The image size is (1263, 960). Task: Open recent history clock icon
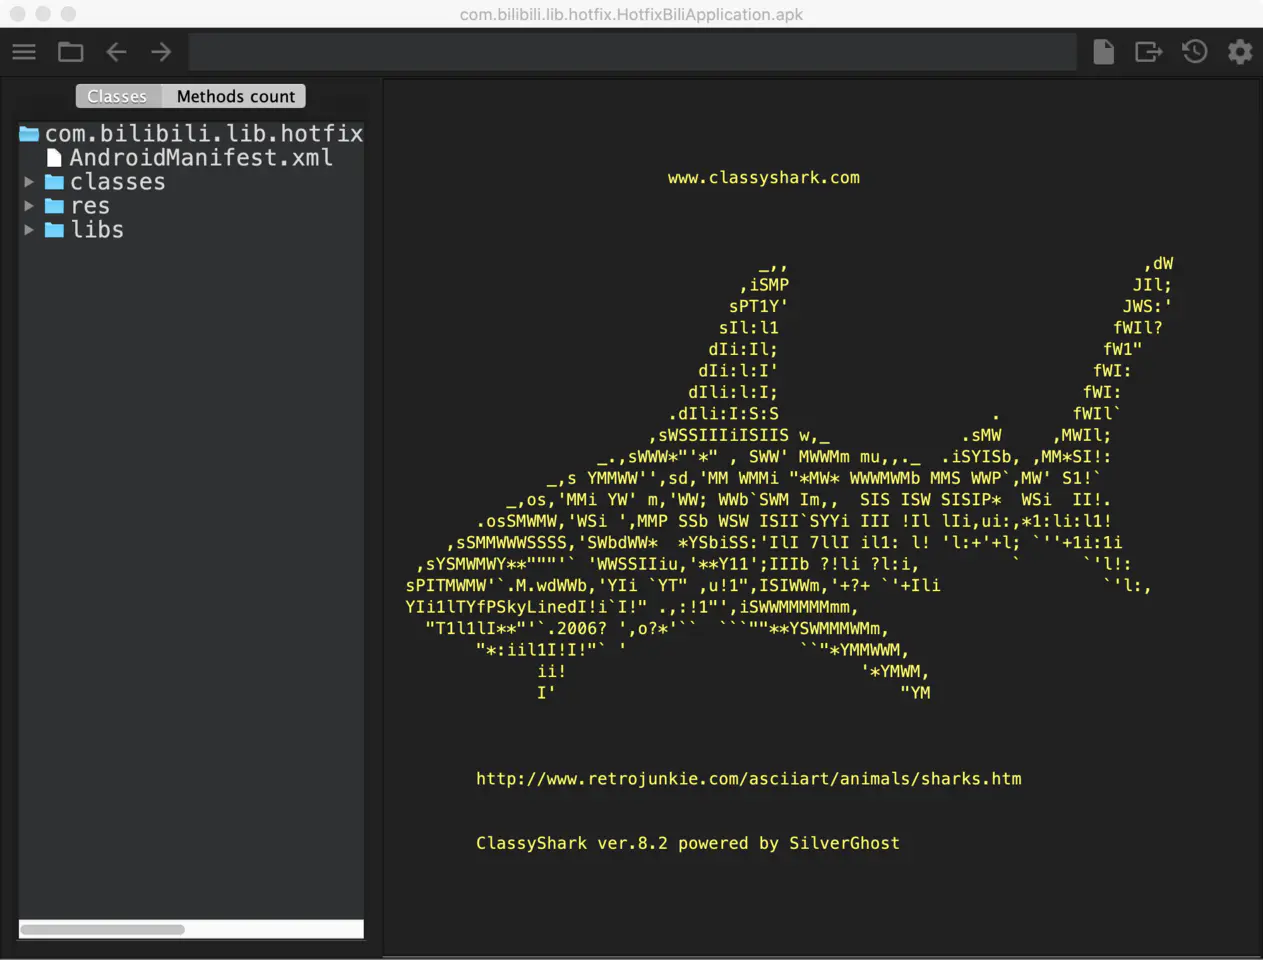[x=1194, y=52]
